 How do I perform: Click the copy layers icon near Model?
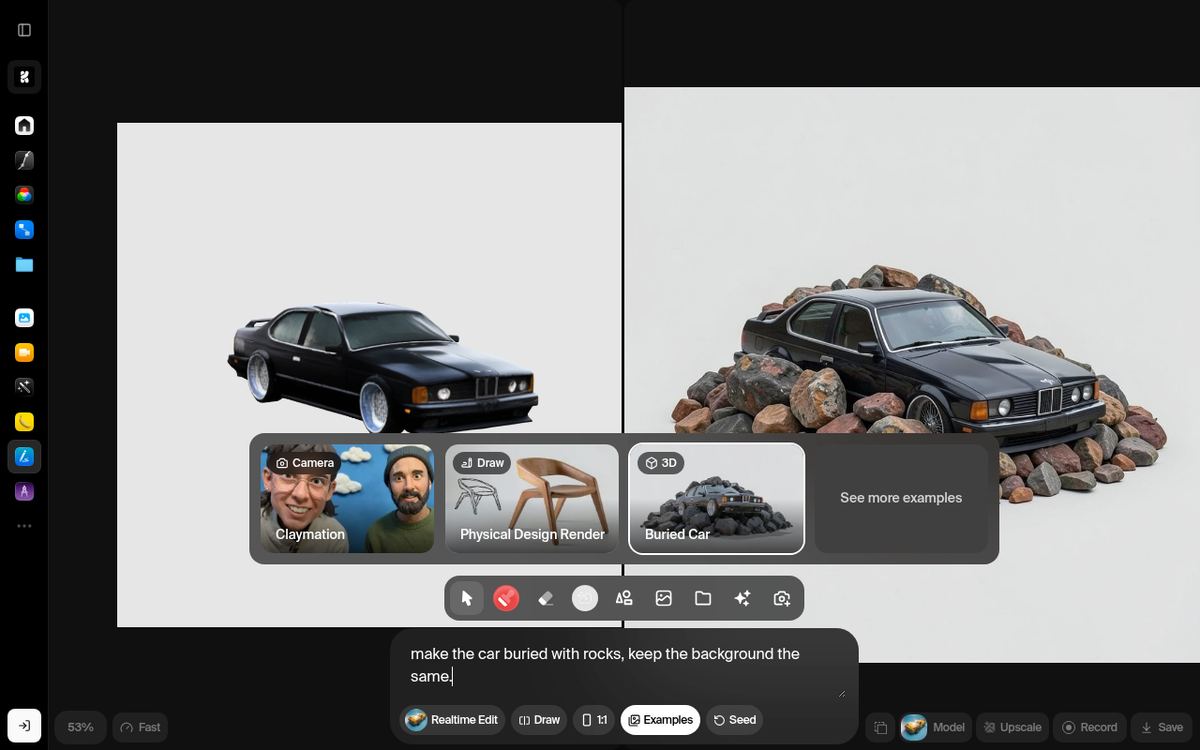tap(880, 727)
